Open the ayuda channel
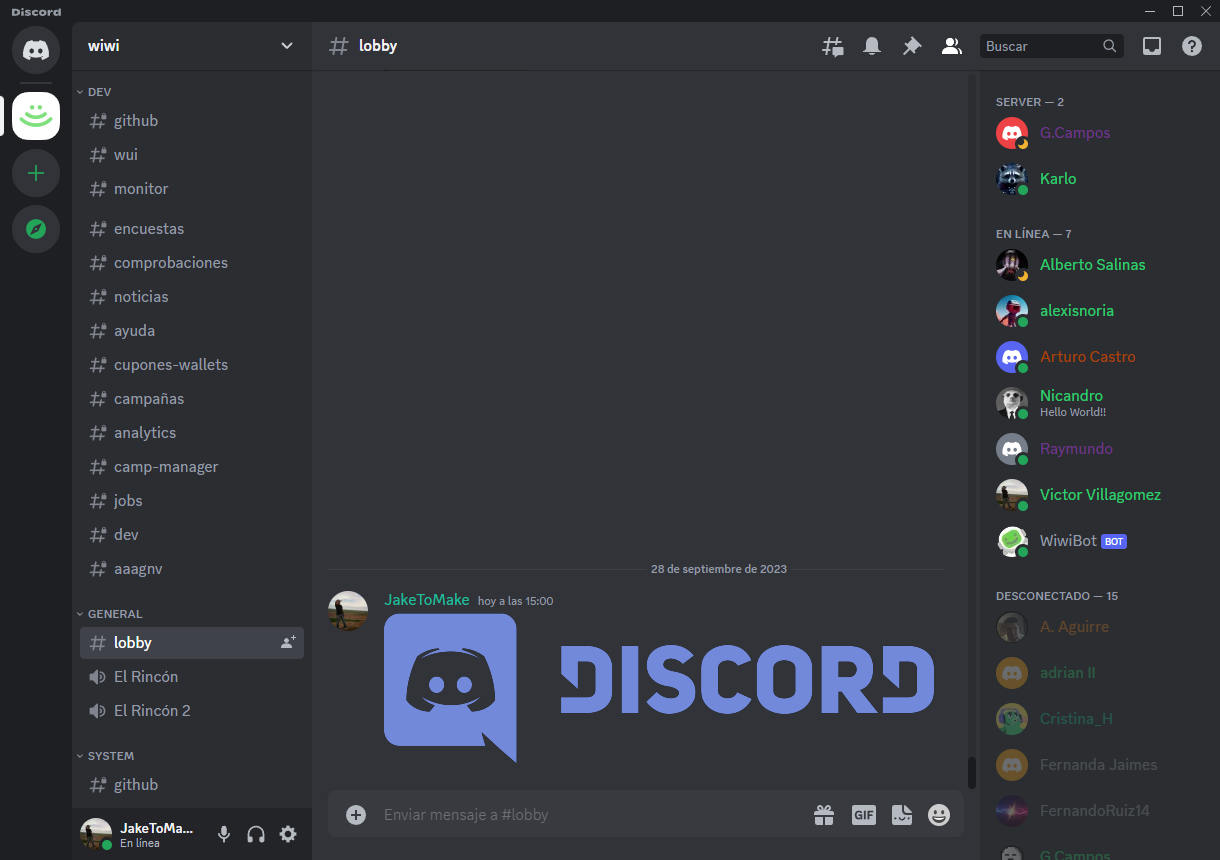Screen dimensions: 1220x860 (192, 331)
